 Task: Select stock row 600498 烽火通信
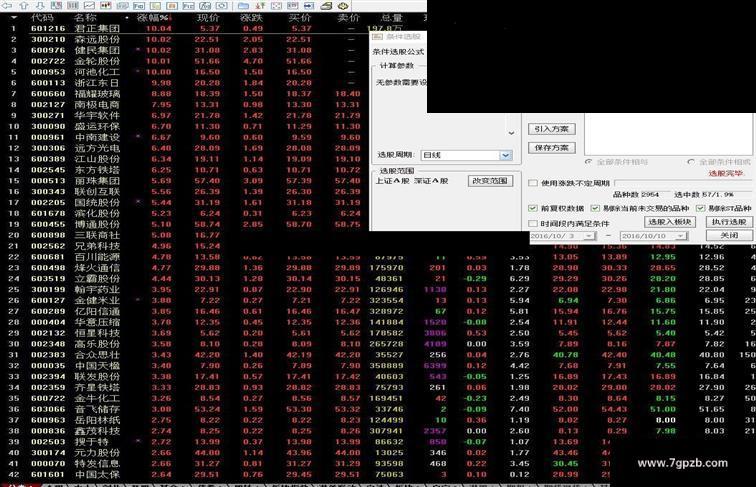pos(378,268)
